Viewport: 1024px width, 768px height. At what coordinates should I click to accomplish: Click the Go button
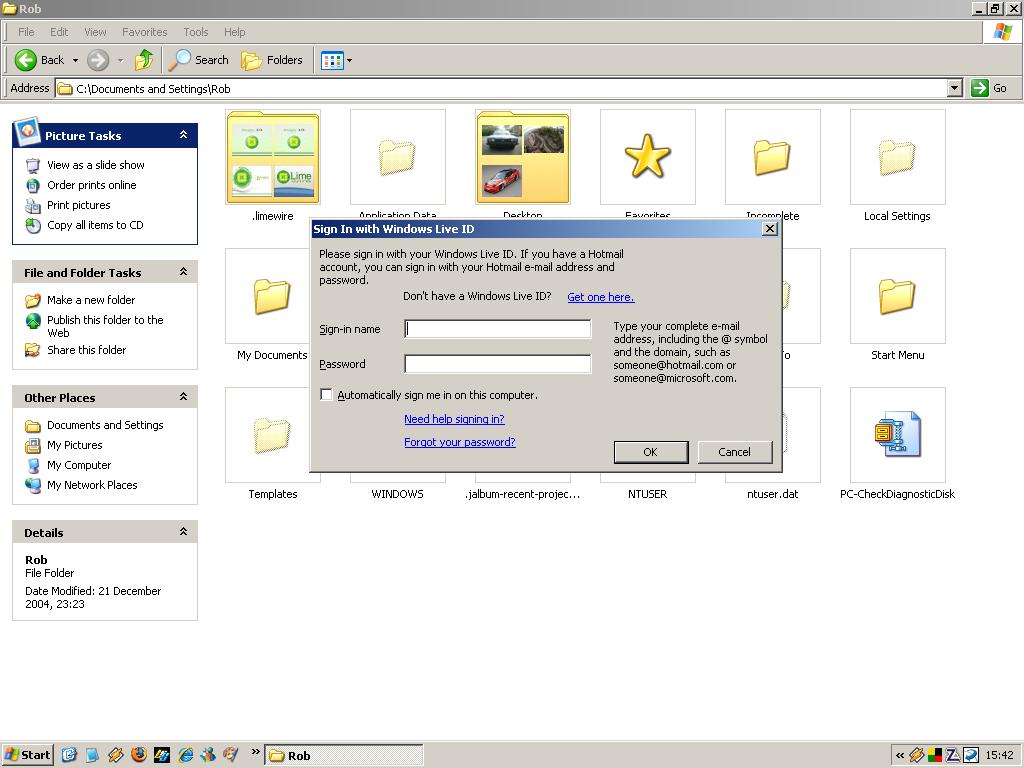989,88
